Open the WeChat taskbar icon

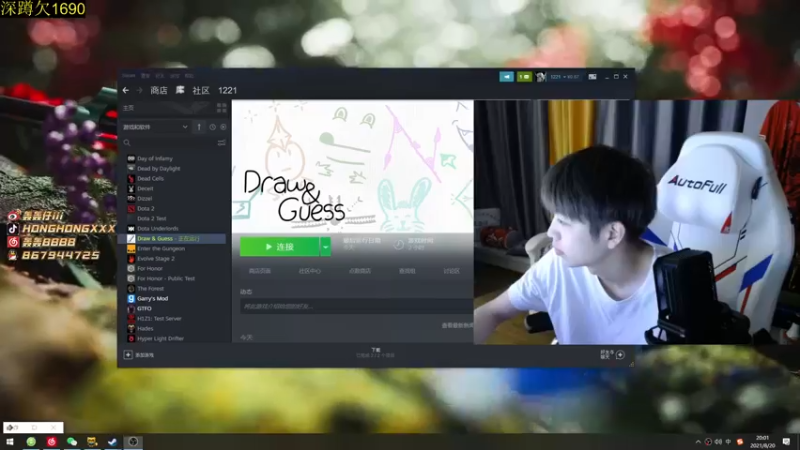72,442
